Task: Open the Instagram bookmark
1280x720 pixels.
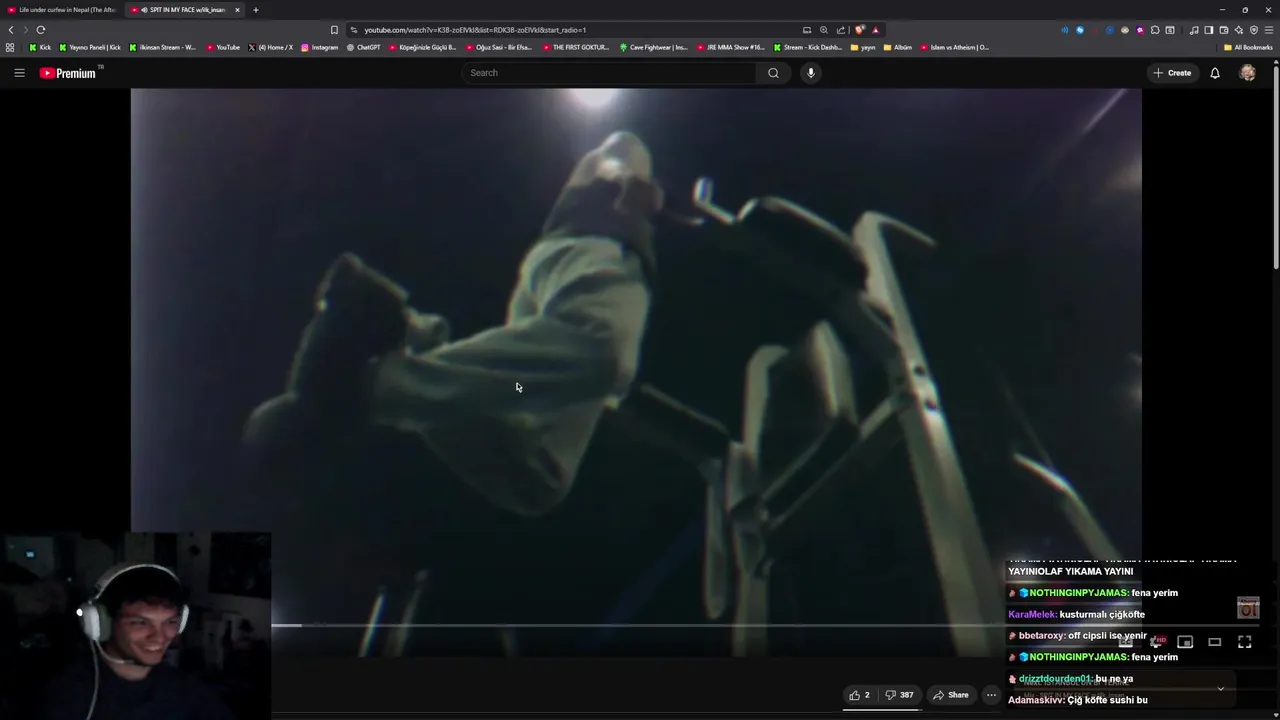Action: (319, 47)
